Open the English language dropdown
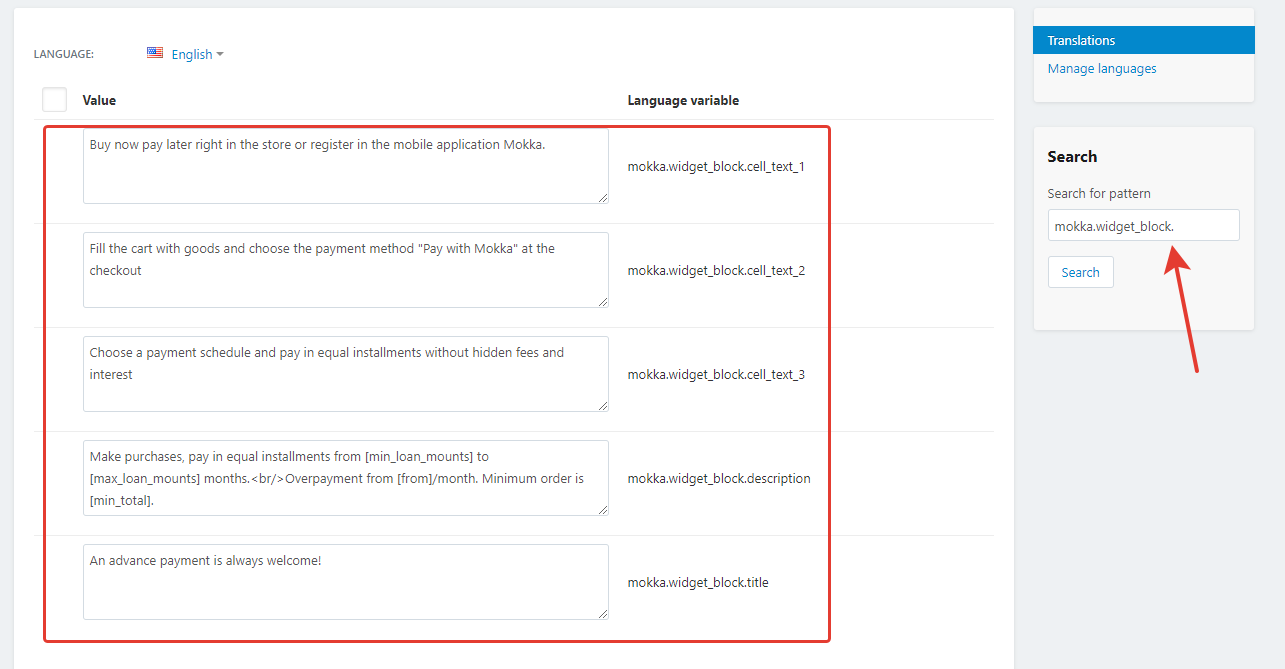Image resolution: width=1285 pixels, height=669 pixels. click(197, 54)
